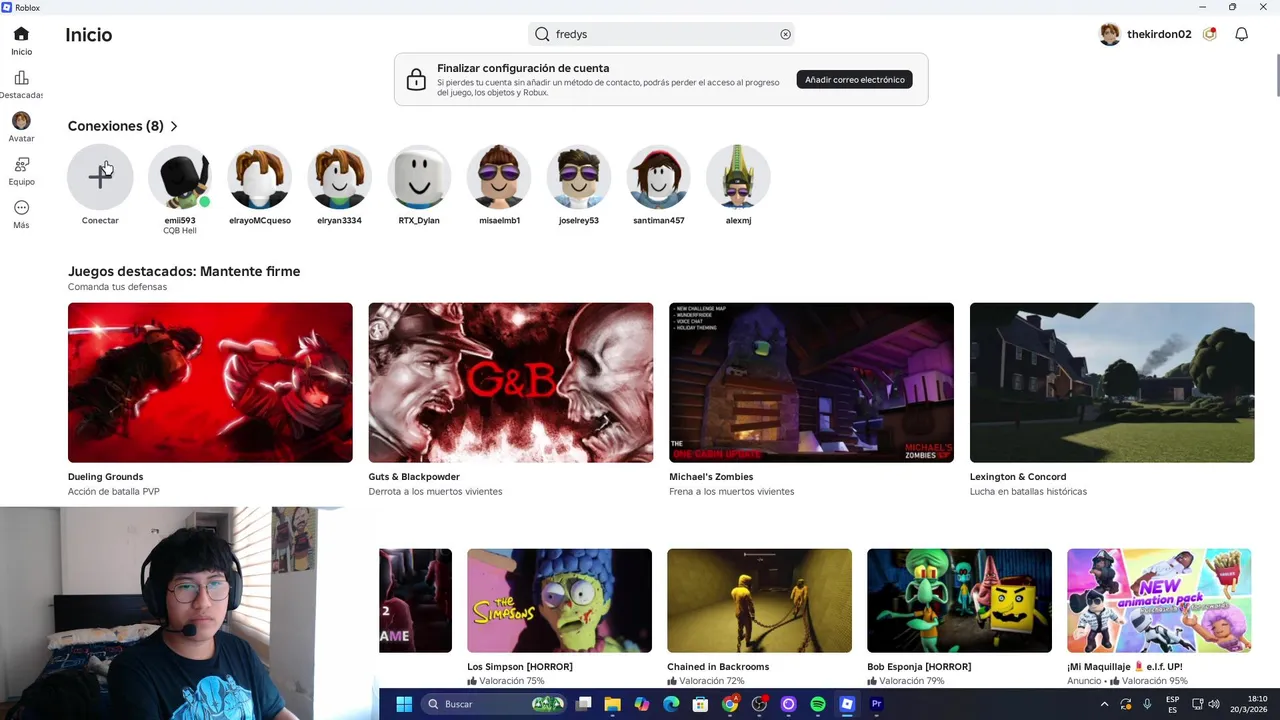Open Google Chrome from the taskbar
Screen dimensions: 1280x720
[730, 704]
